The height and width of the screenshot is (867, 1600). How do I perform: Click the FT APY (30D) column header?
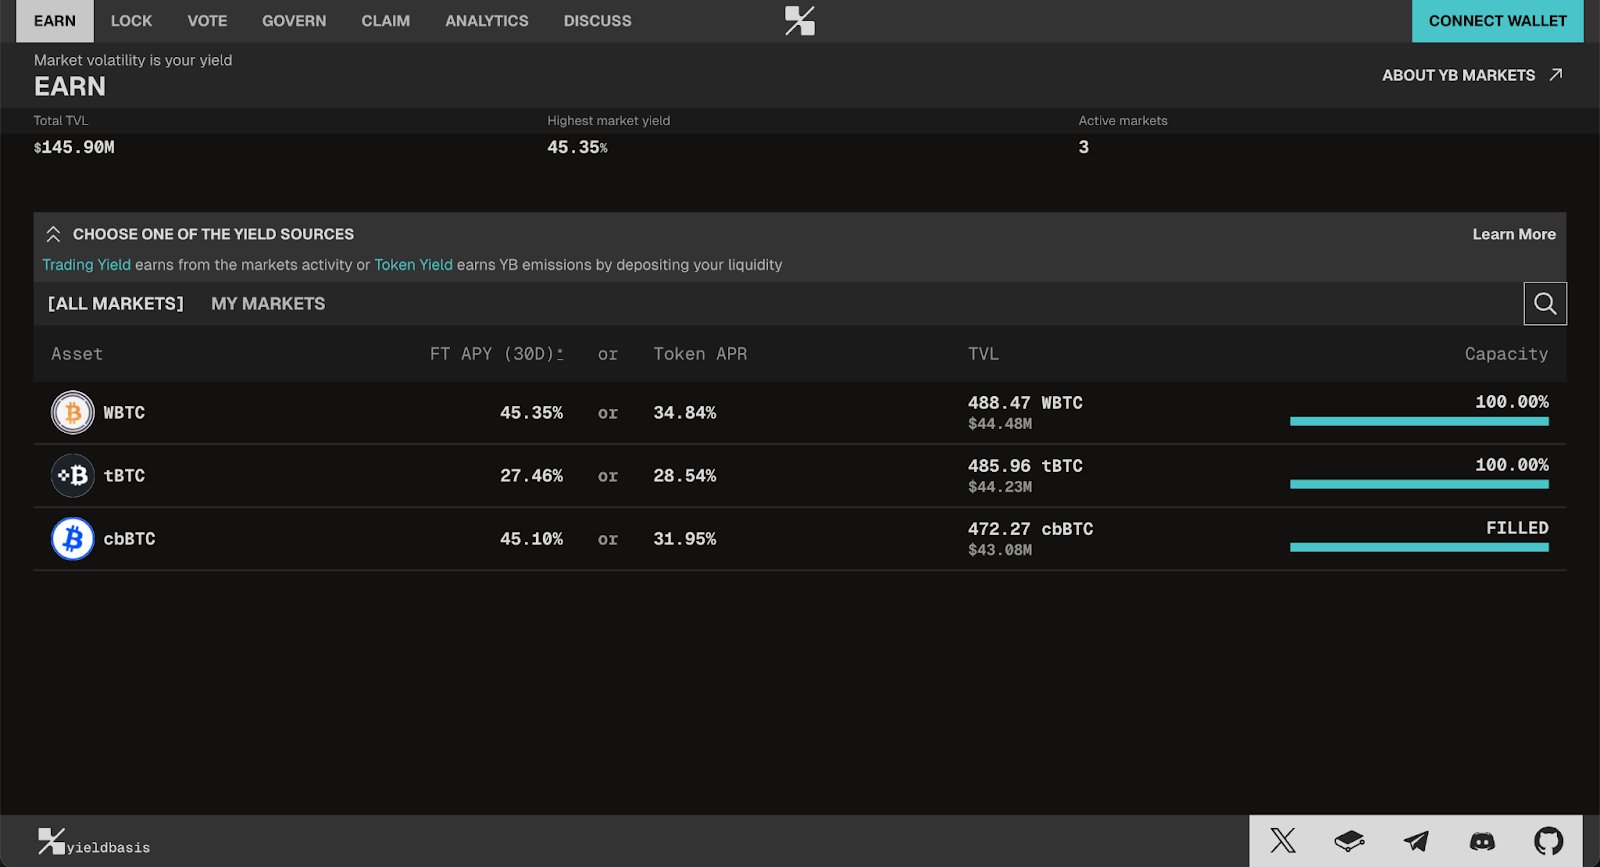[x=496, y=354]
